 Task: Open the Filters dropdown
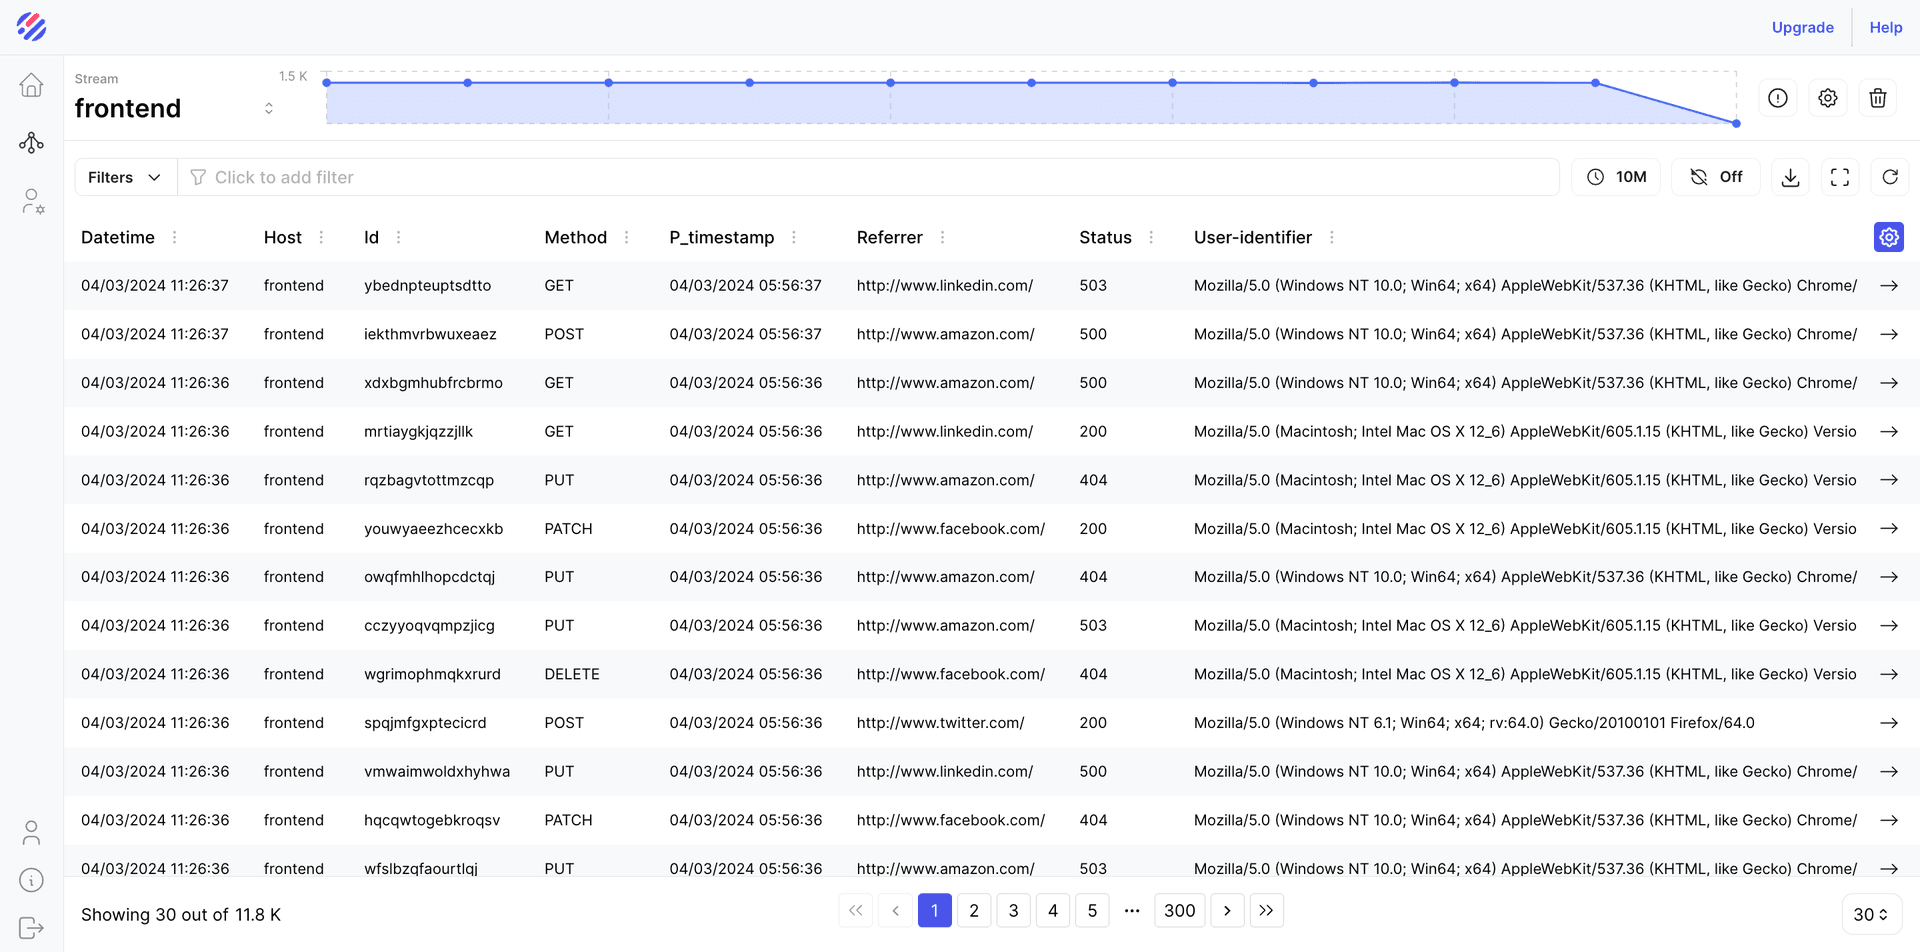pos(123,176)
